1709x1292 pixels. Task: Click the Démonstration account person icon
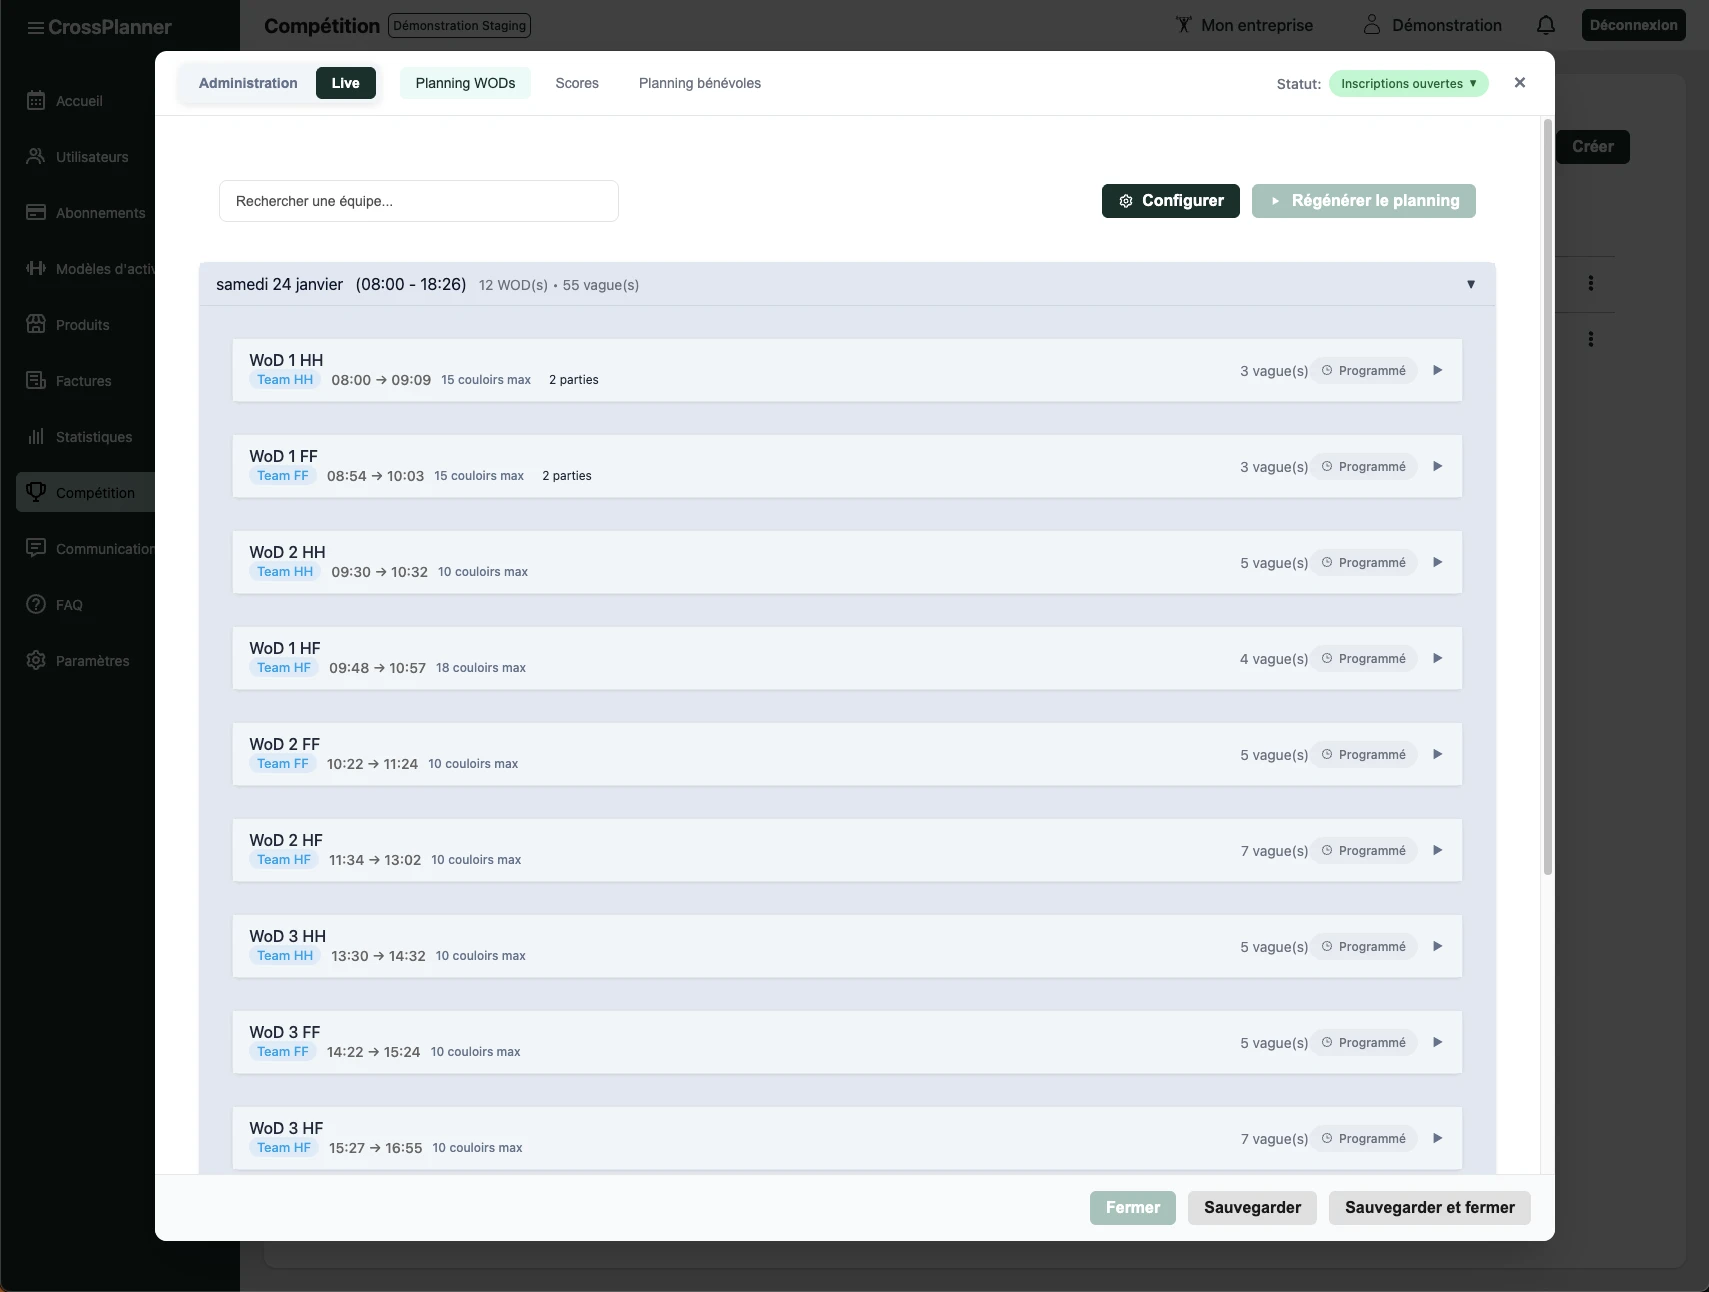(1372, 25)
